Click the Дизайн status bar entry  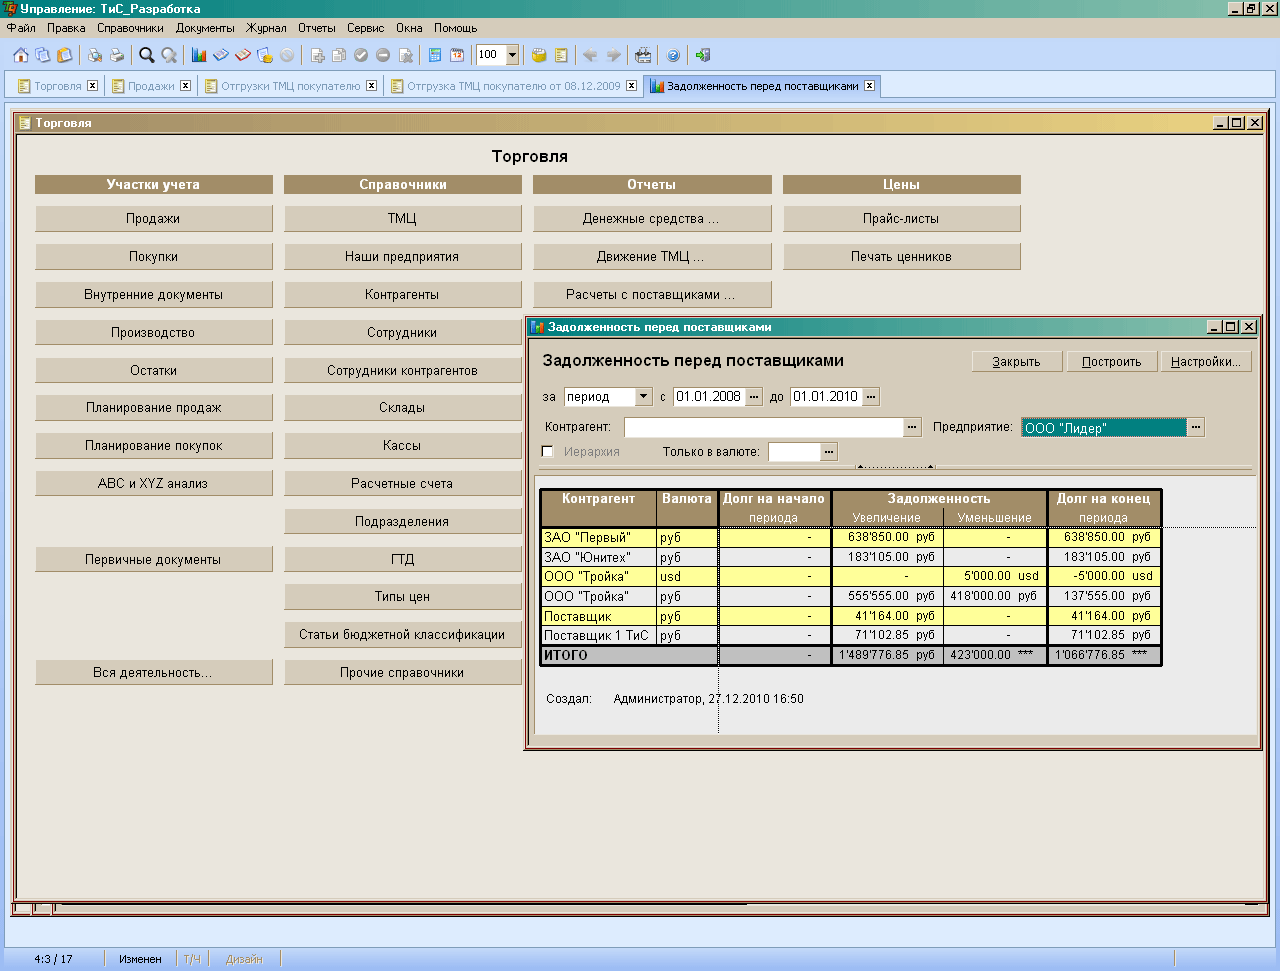click(244, 959)
